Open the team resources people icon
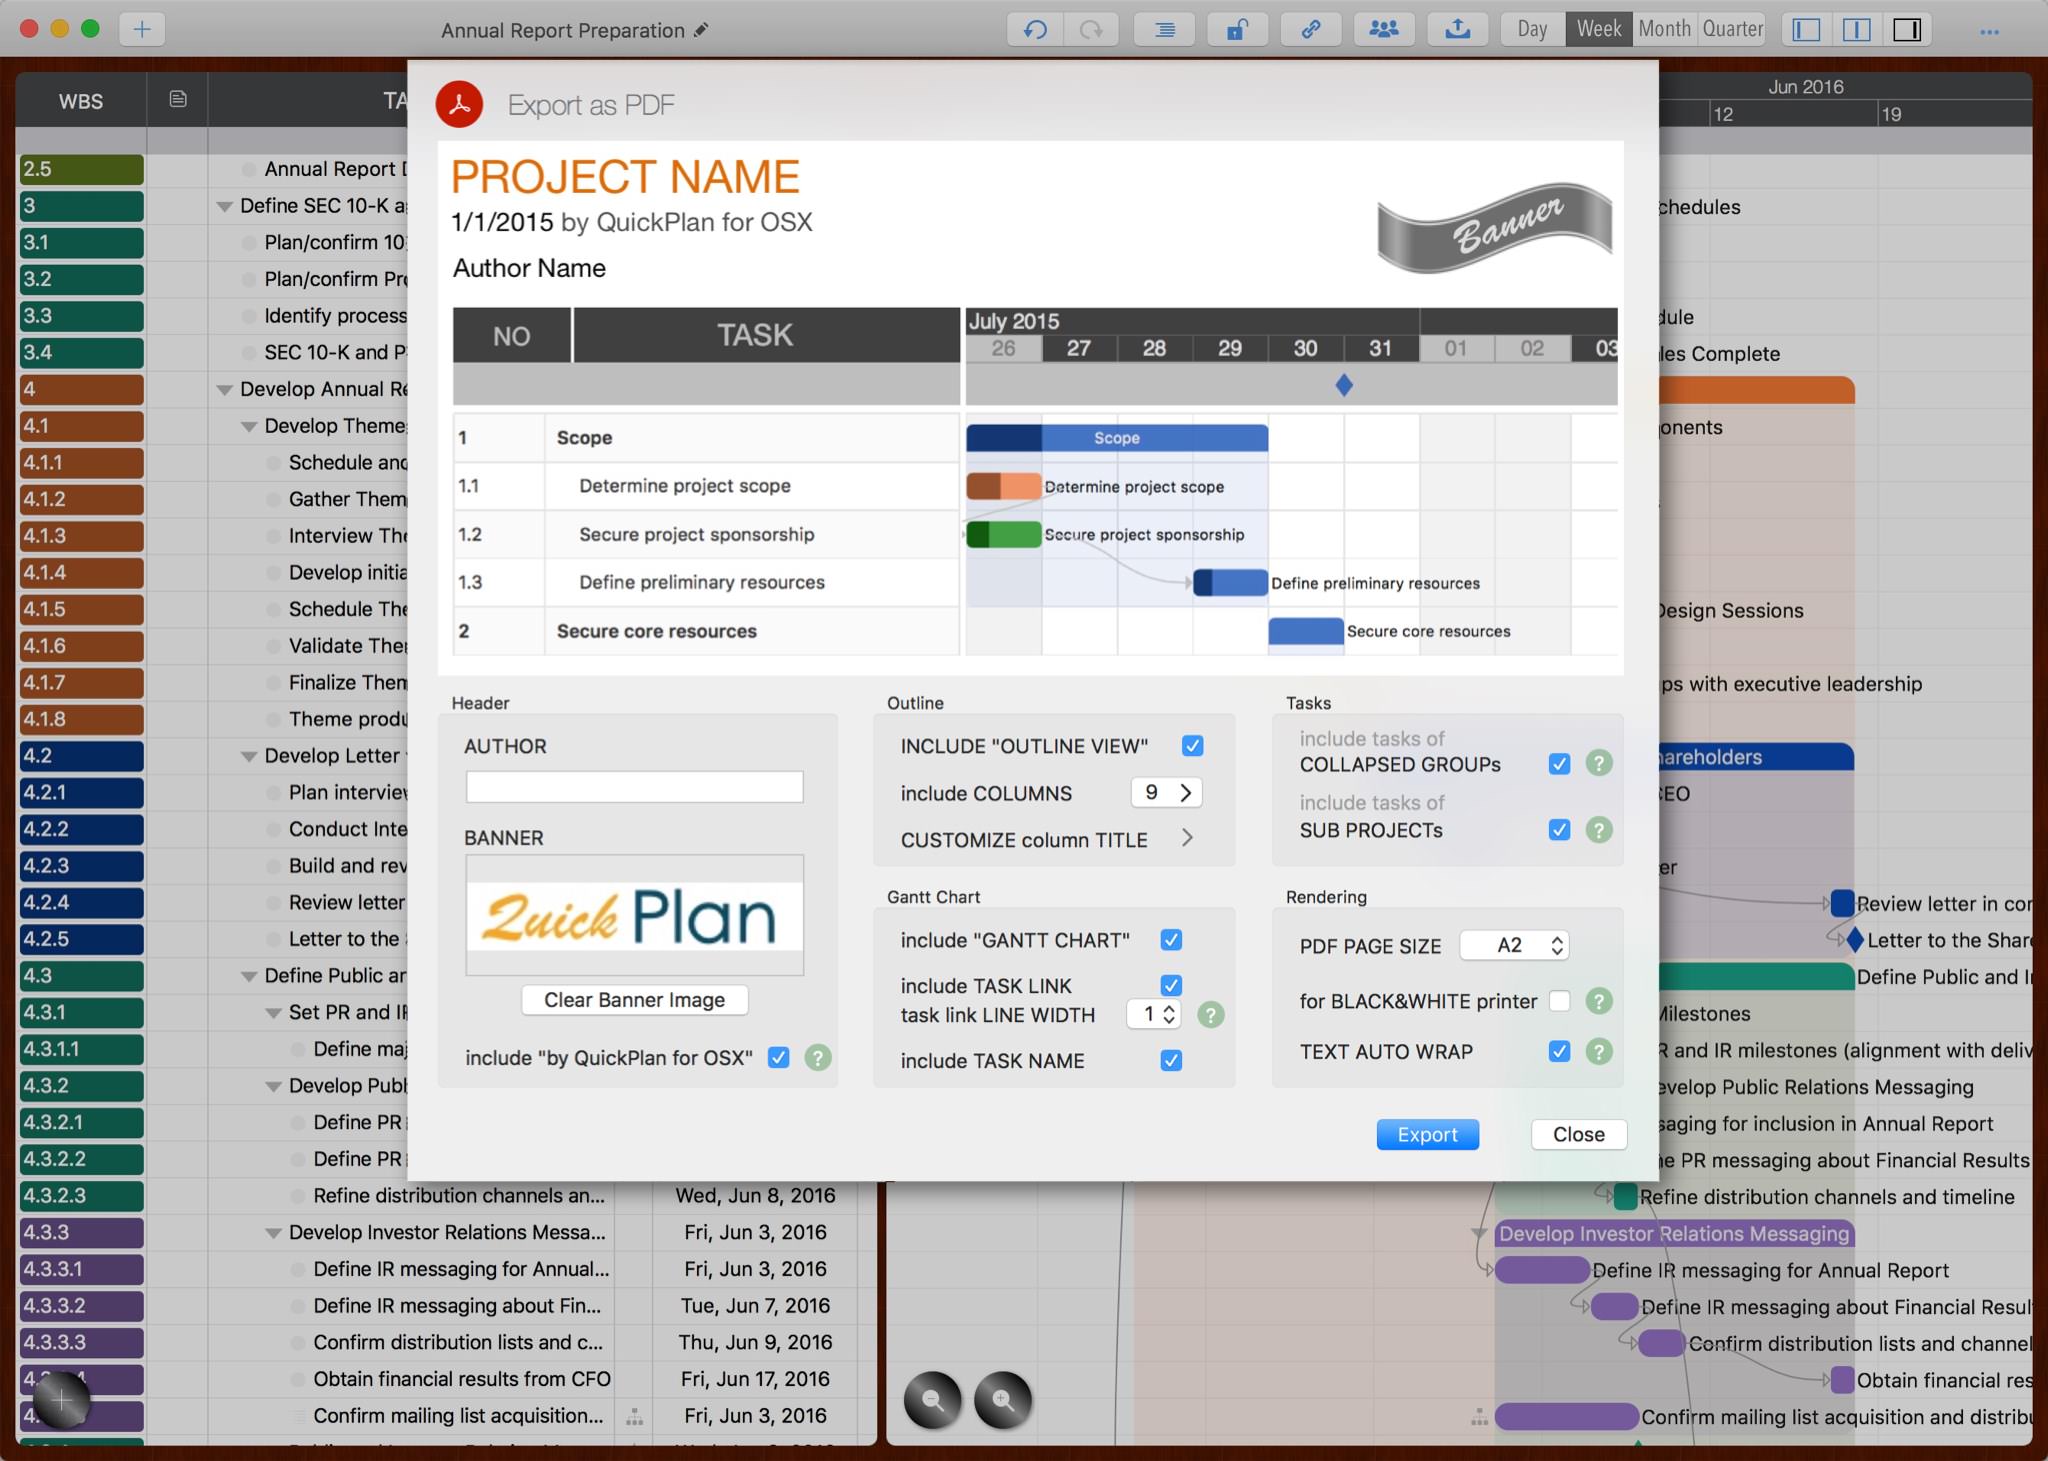This screenshot has width=2048, height=1461. 1383,29
